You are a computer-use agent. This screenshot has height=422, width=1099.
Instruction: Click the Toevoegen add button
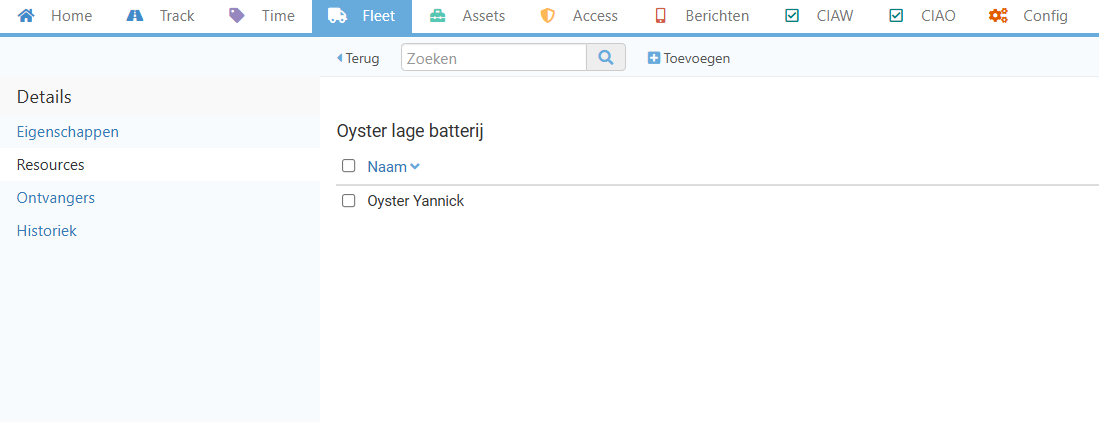pos(689,59)
